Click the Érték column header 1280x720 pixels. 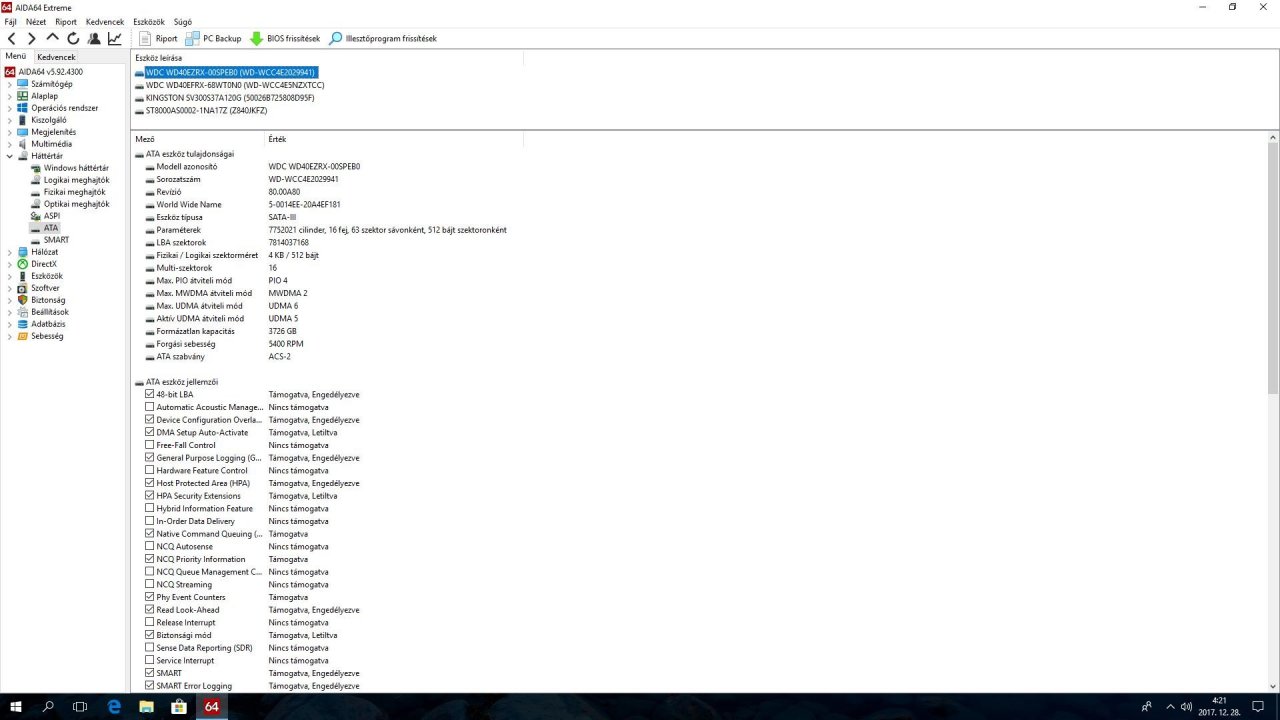(278, 139)
